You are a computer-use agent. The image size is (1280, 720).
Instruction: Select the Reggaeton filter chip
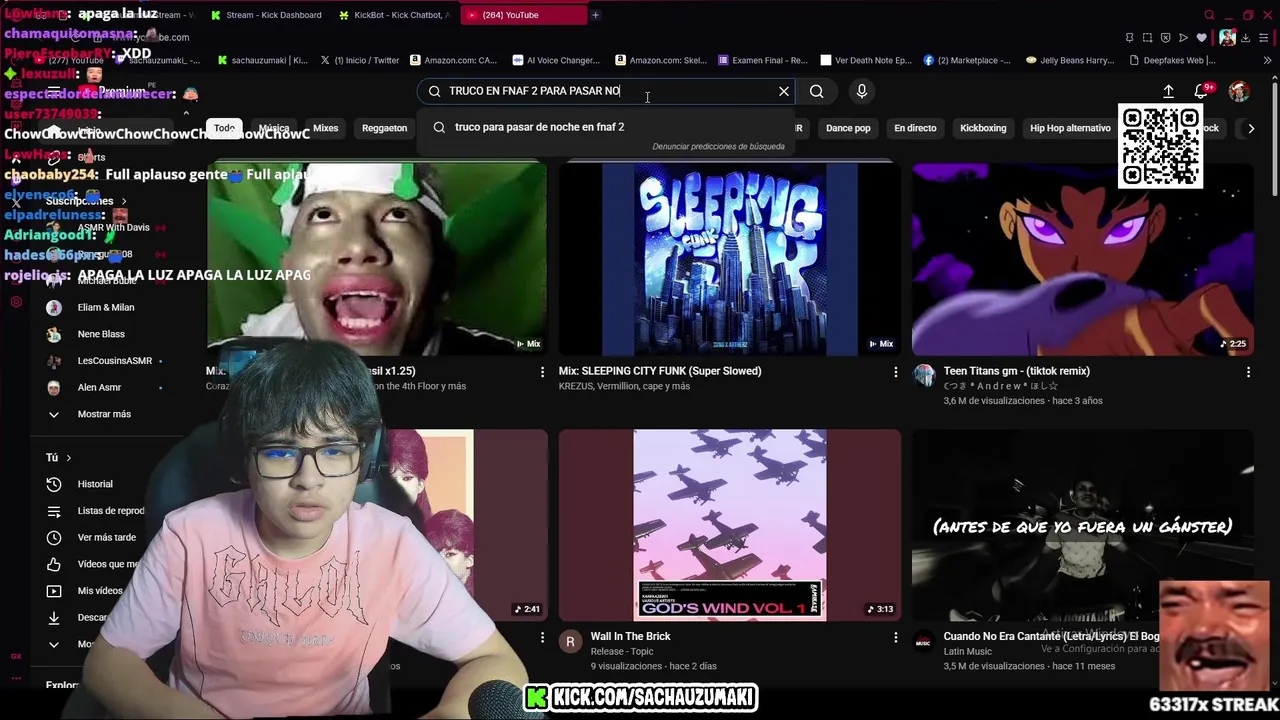[384, 128]
